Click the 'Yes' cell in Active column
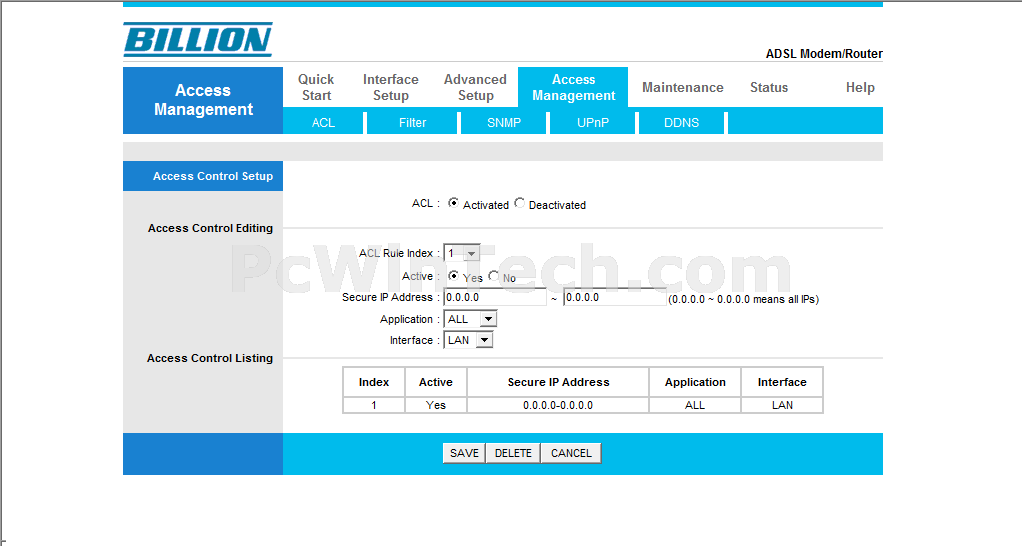 435,405
